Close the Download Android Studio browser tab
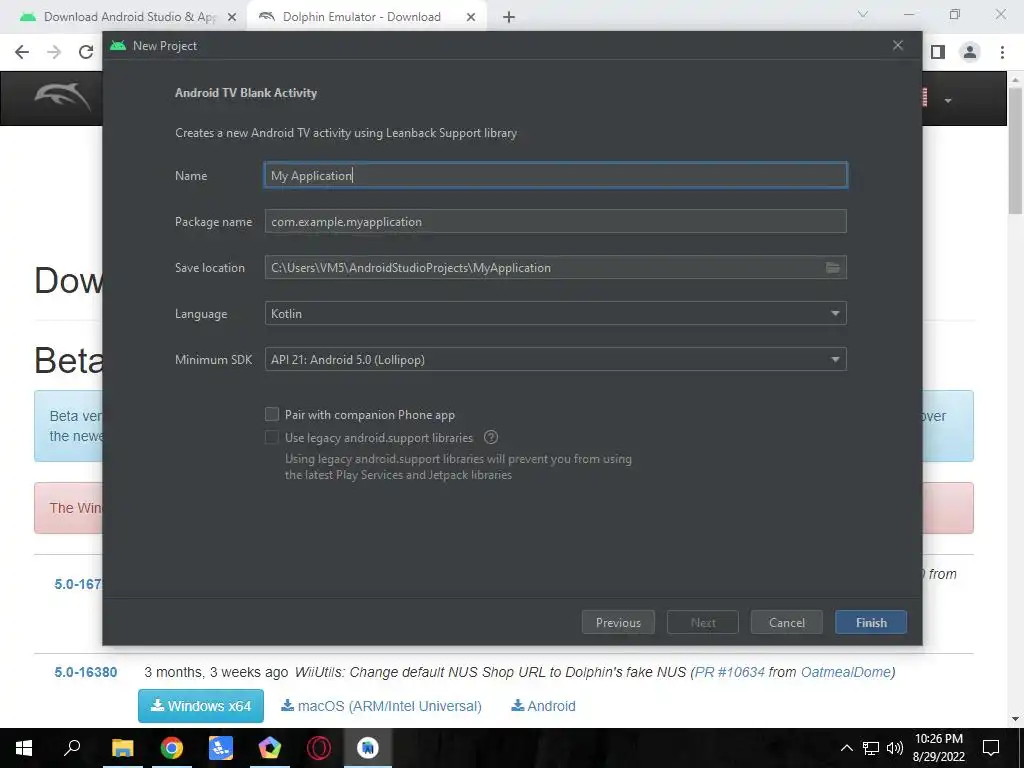Screen dimensions: 1024x768 (x=232, y=17)
